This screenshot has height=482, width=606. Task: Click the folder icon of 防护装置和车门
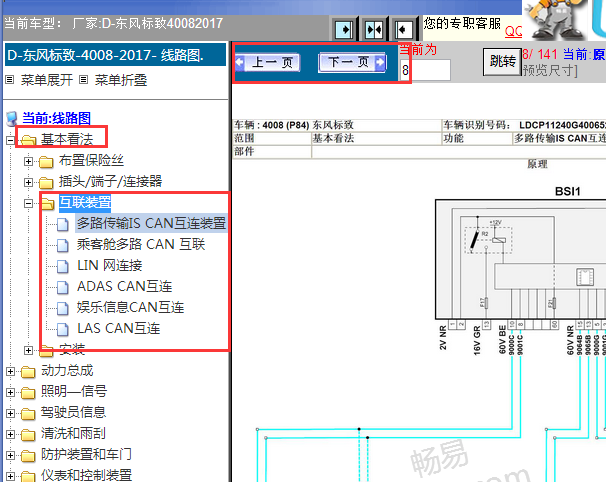[x=28, y=456]
